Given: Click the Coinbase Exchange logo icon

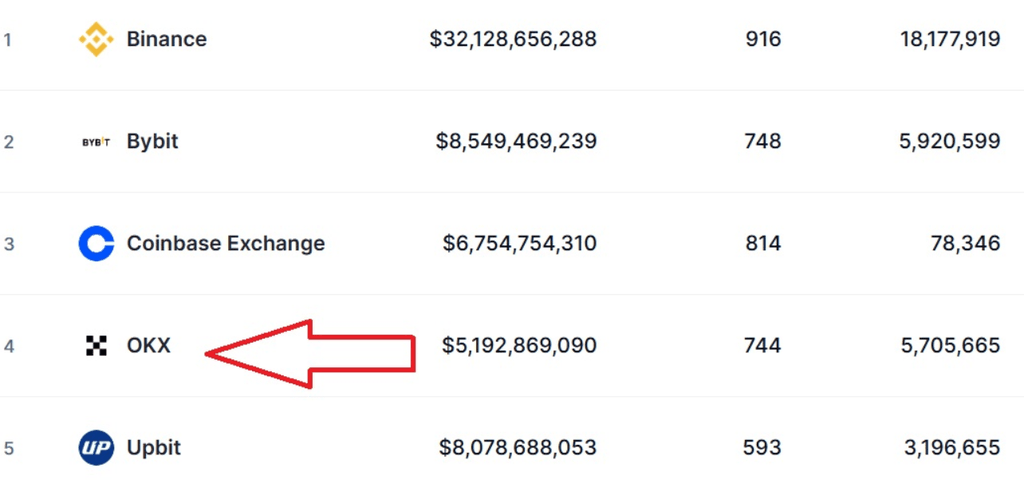Looking at the screenshot, I should click(x=96, y=243).
